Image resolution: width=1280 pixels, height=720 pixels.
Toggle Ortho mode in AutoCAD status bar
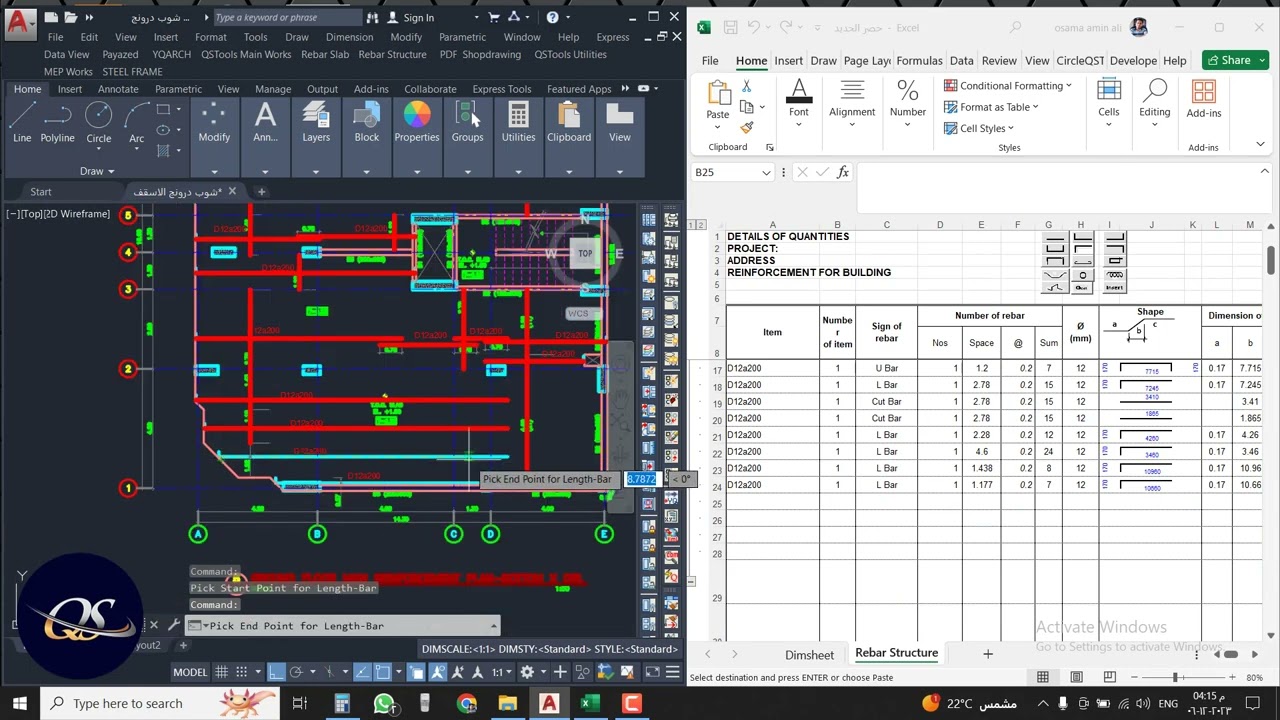276,672
